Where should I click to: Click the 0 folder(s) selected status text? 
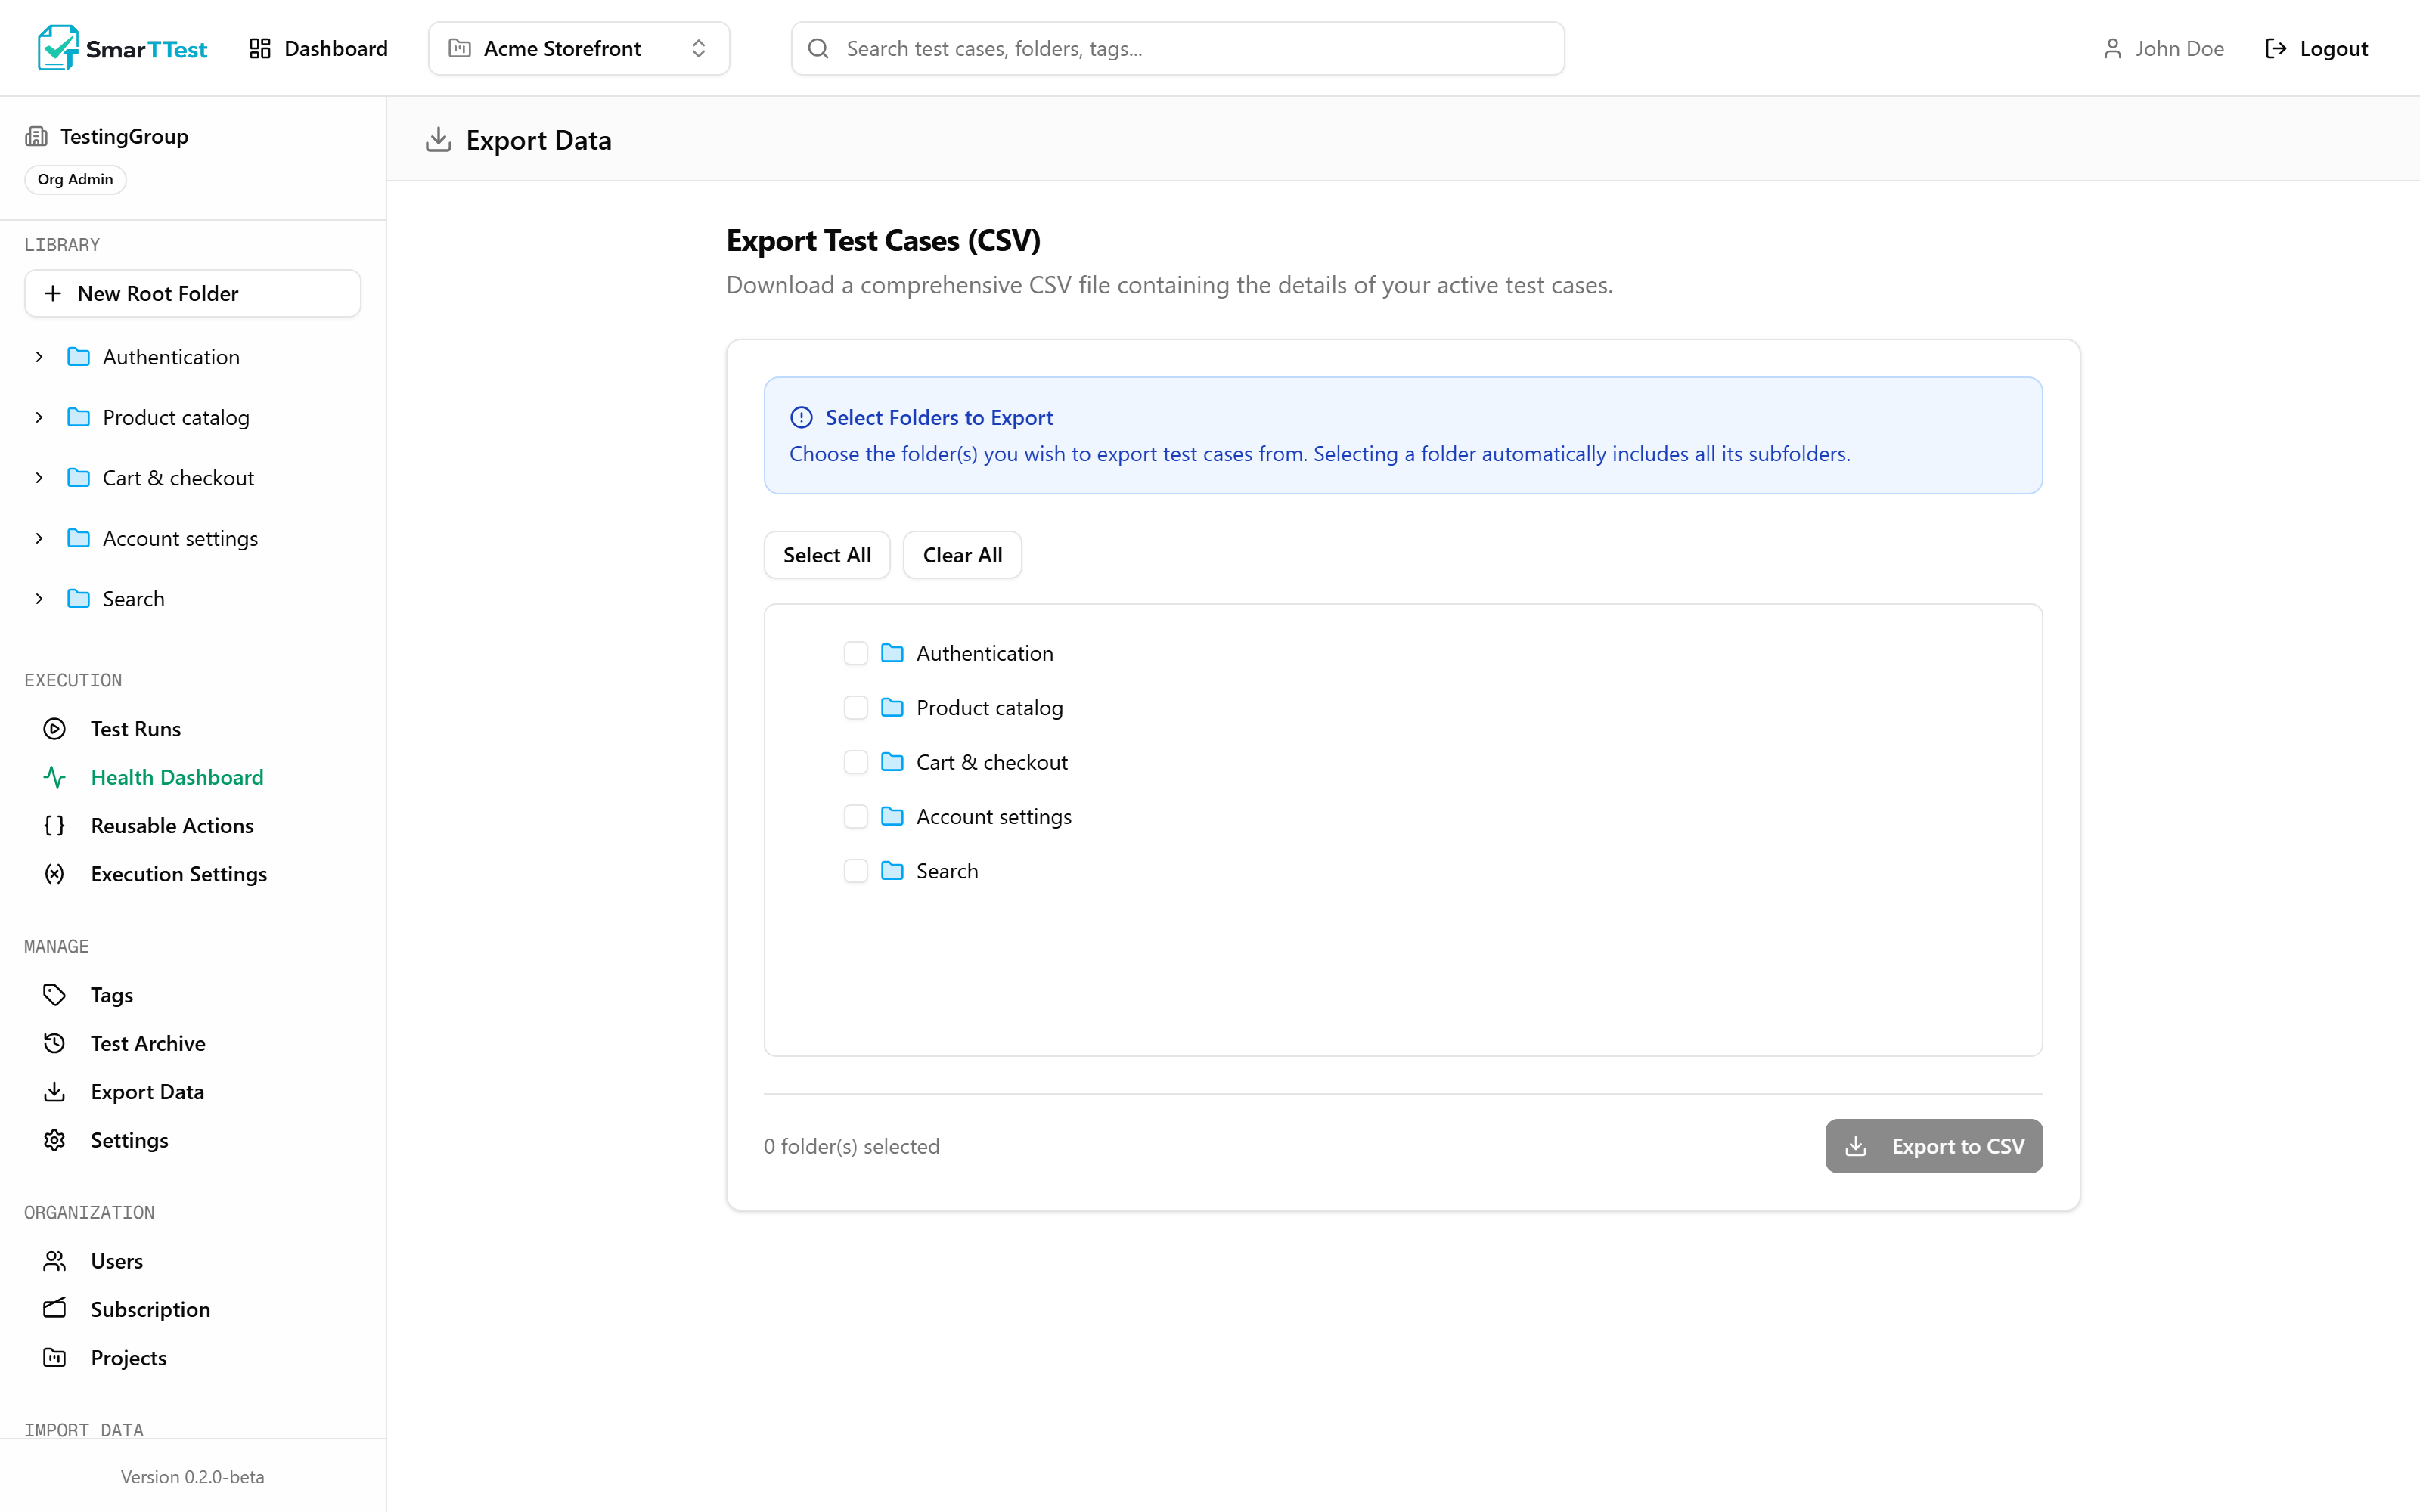click(x=852, y=1146)
